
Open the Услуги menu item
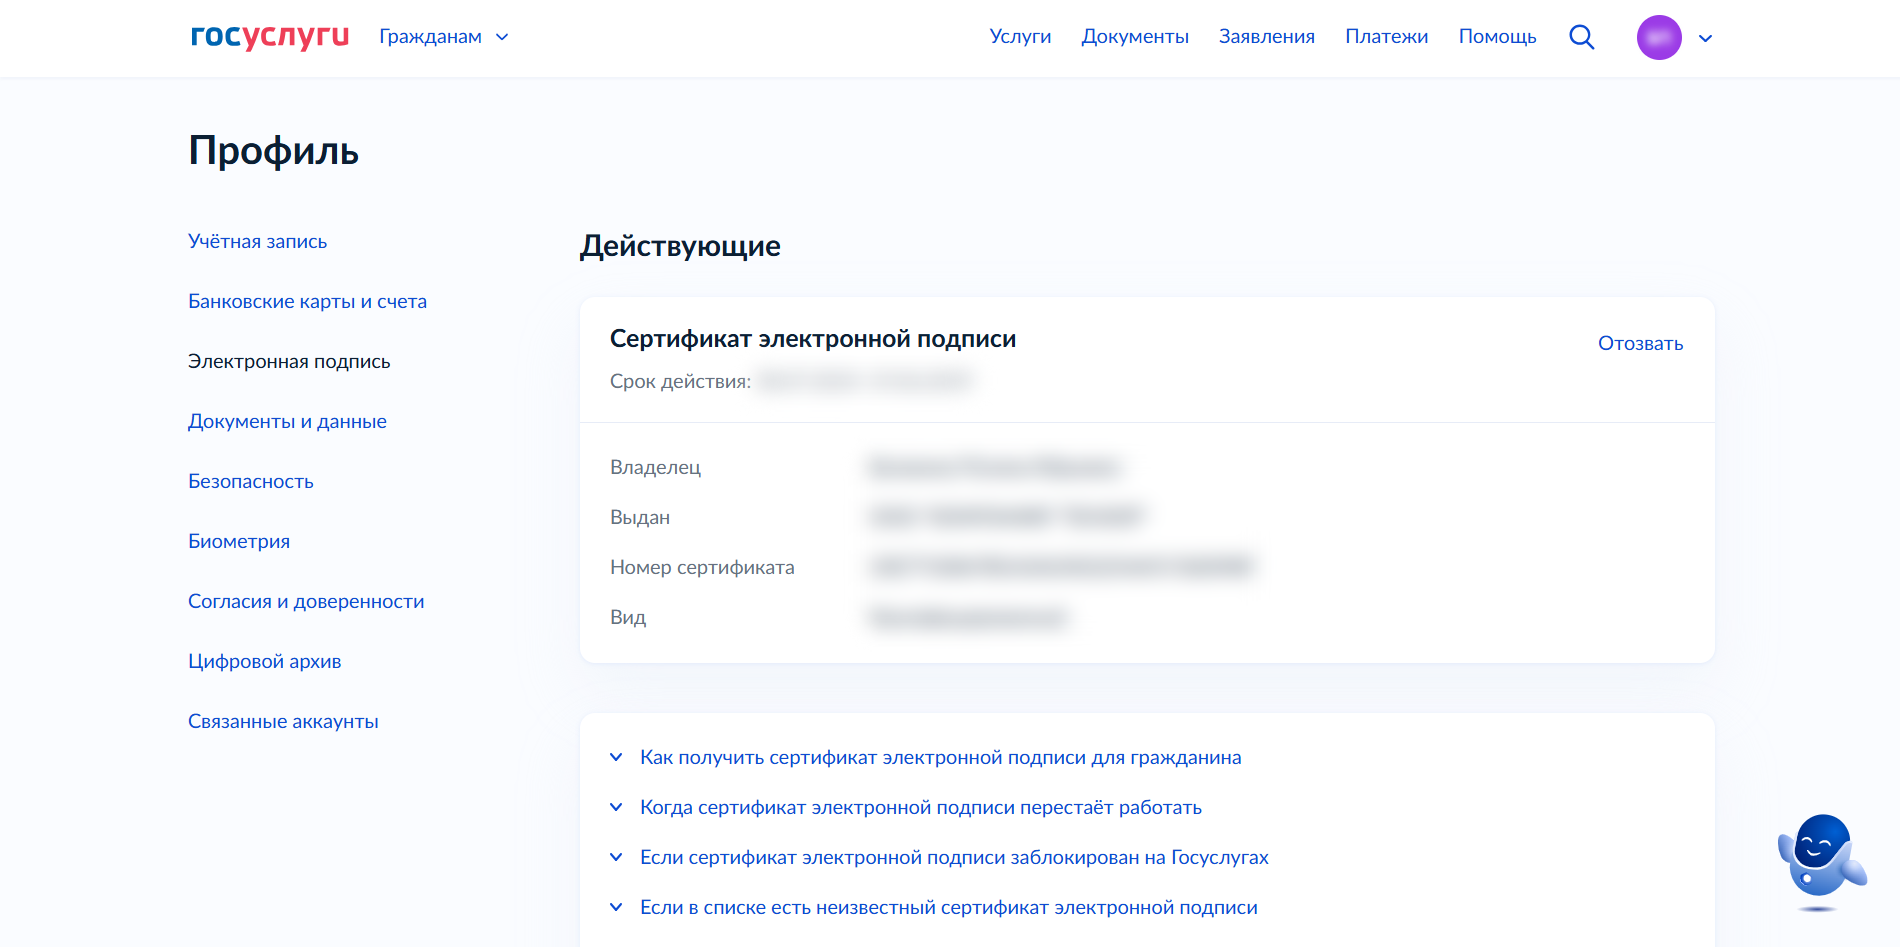click(1020, 37)
